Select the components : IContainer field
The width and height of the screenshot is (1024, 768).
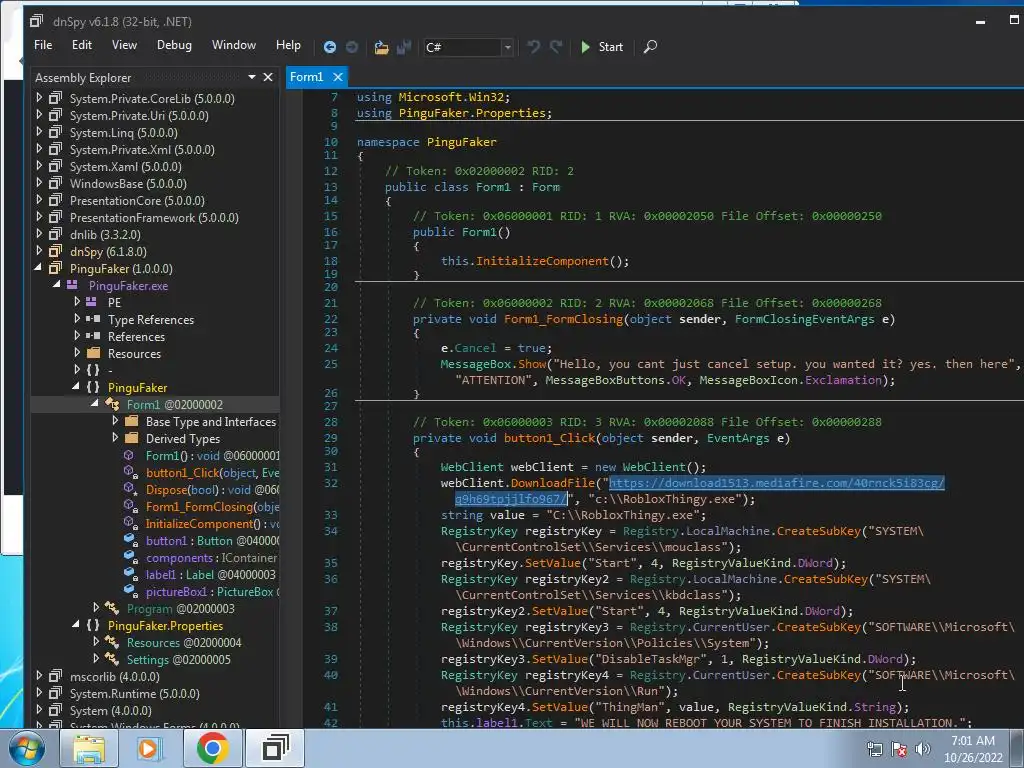[212, 558]
